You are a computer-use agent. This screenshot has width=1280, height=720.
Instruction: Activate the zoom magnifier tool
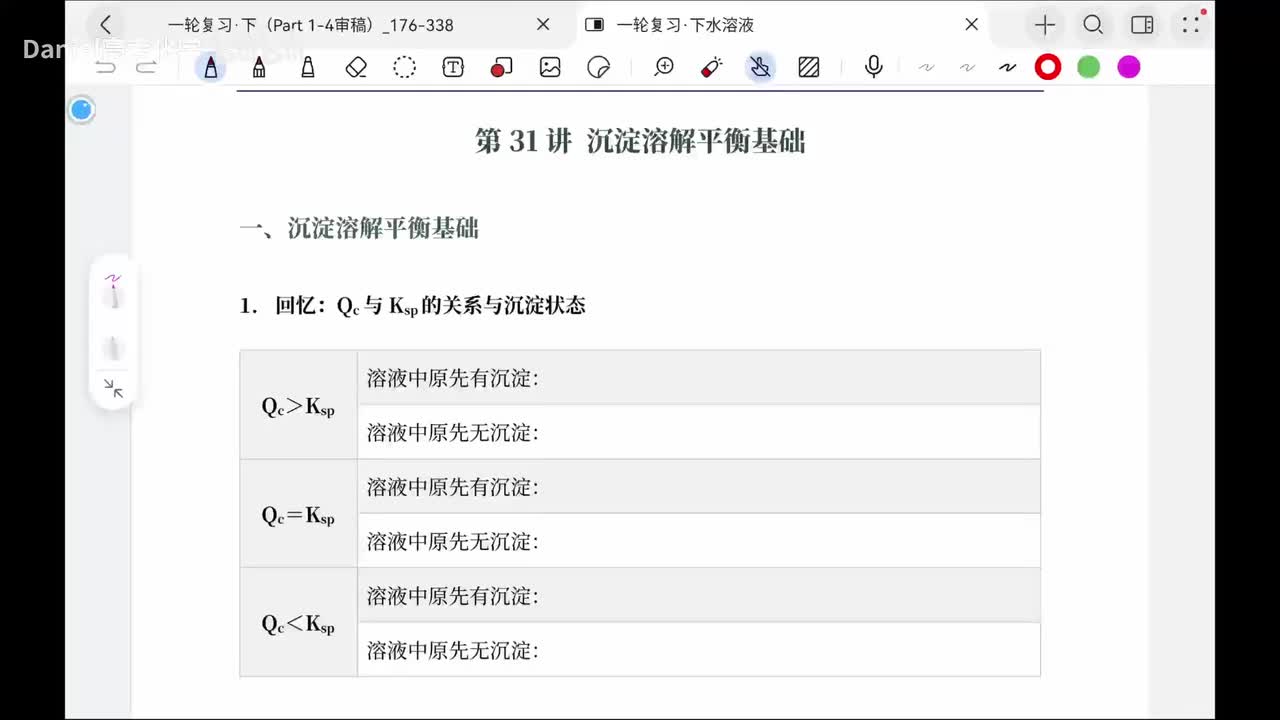point(664,67)
